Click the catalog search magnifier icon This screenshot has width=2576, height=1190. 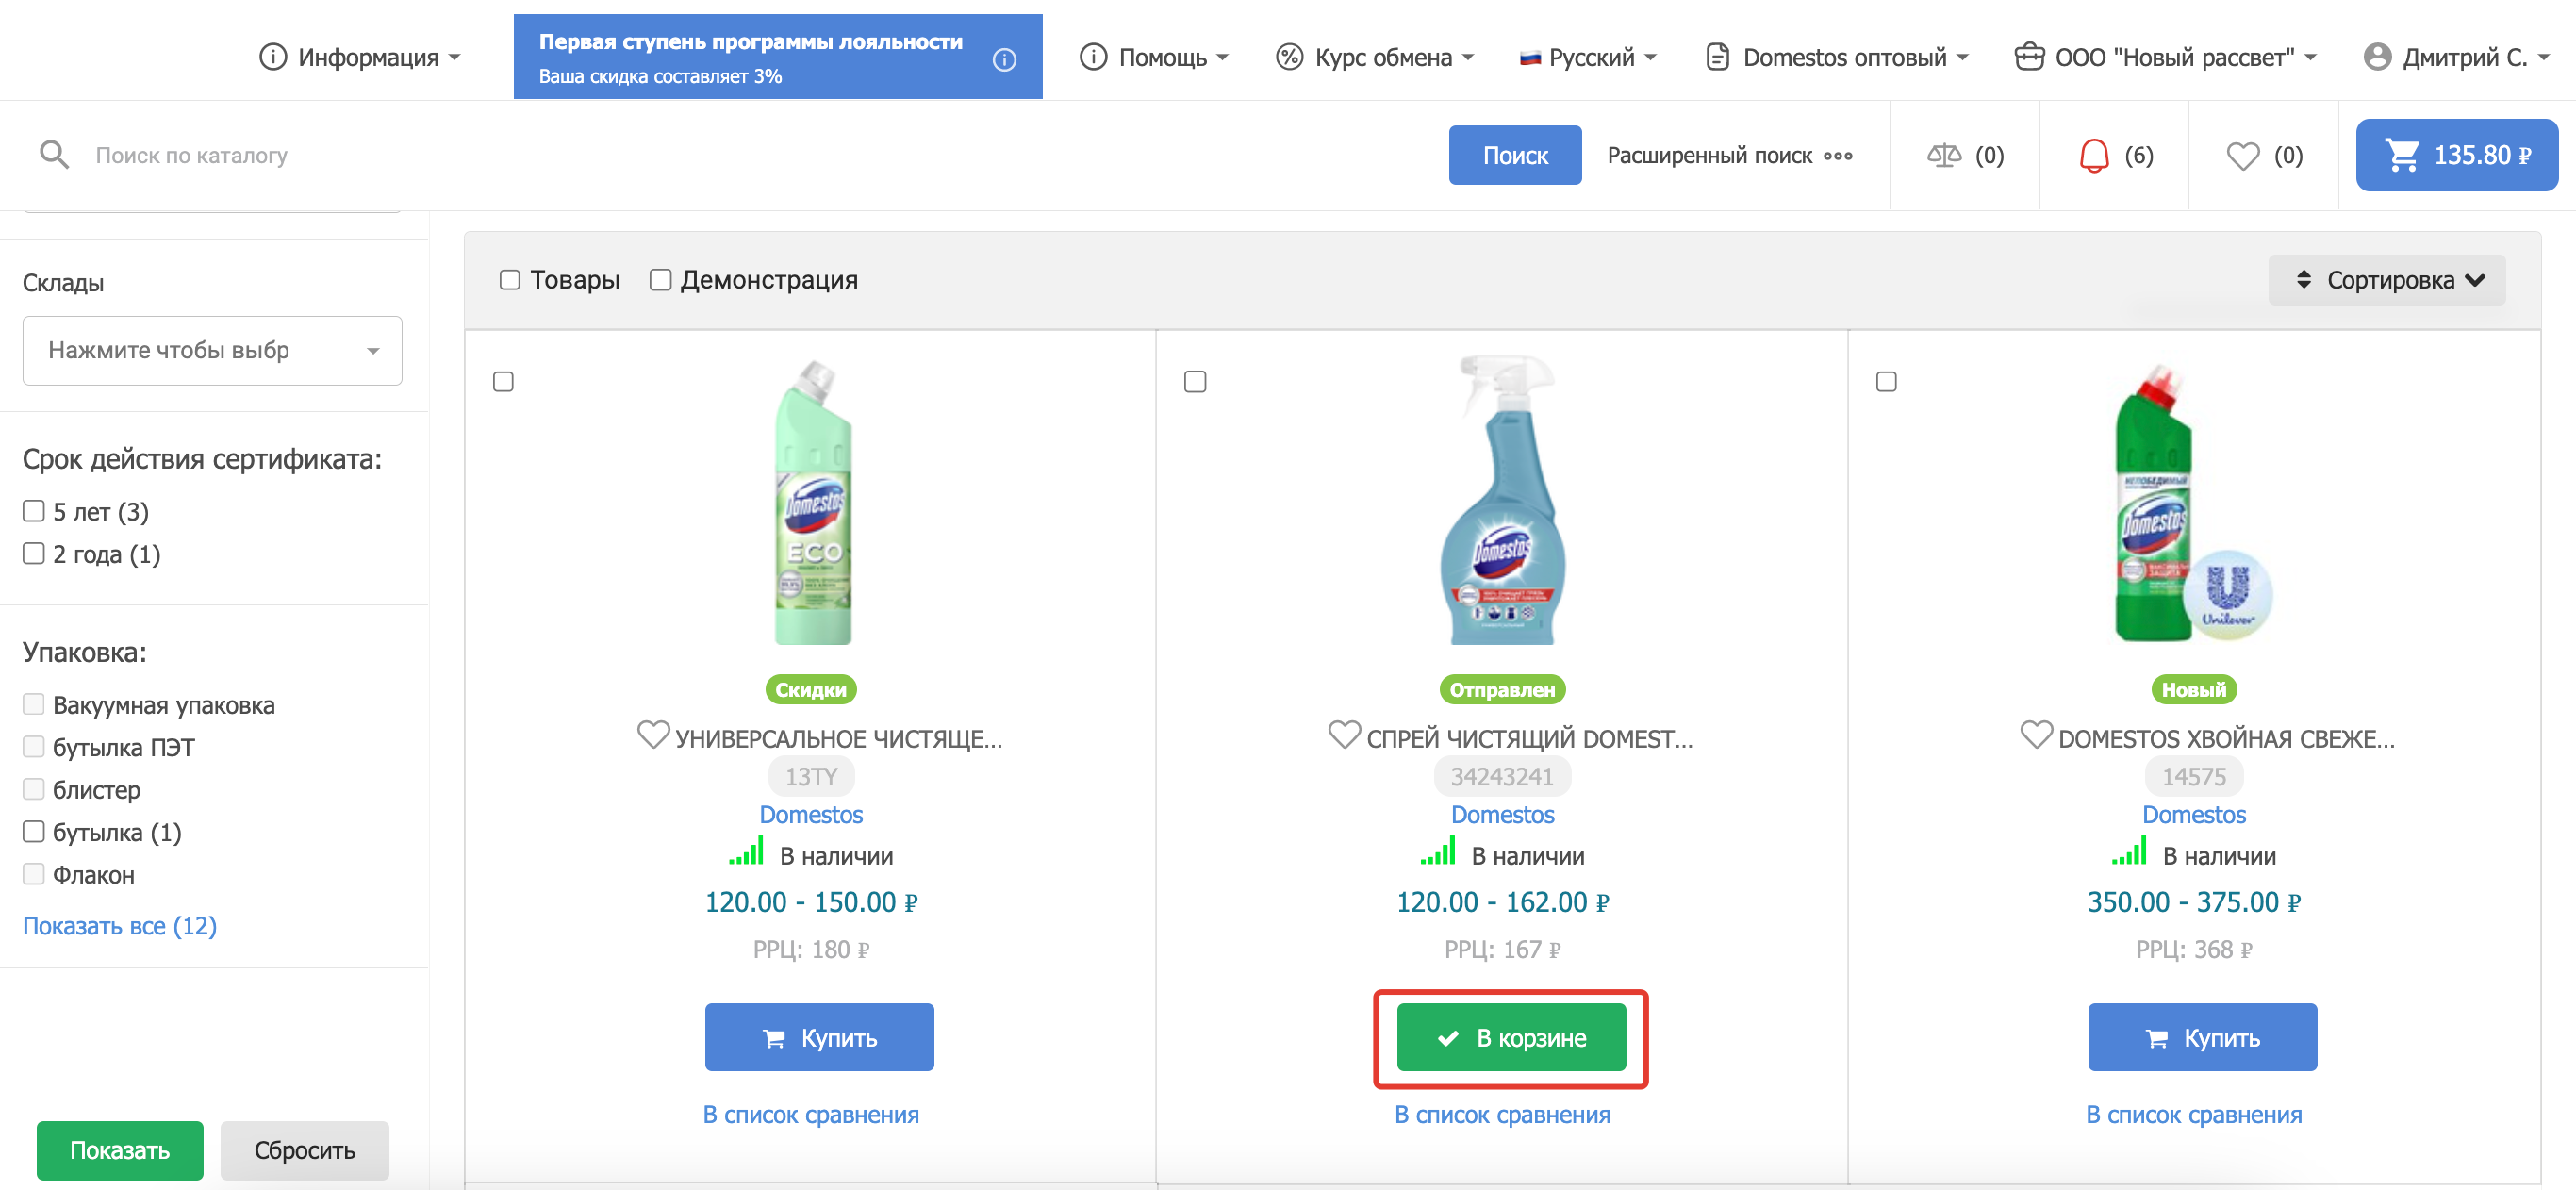point(54,155)
